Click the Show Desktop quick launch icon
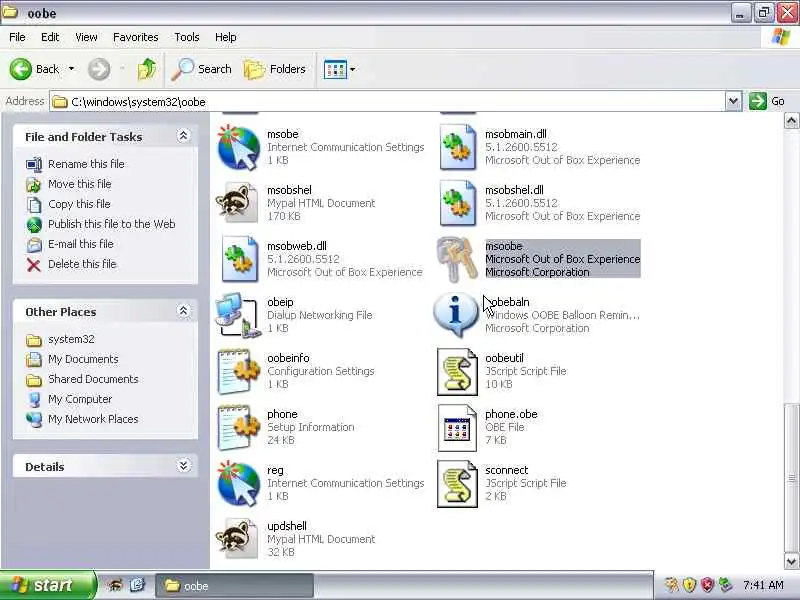The image size is (800, 600). click(137, 585)
